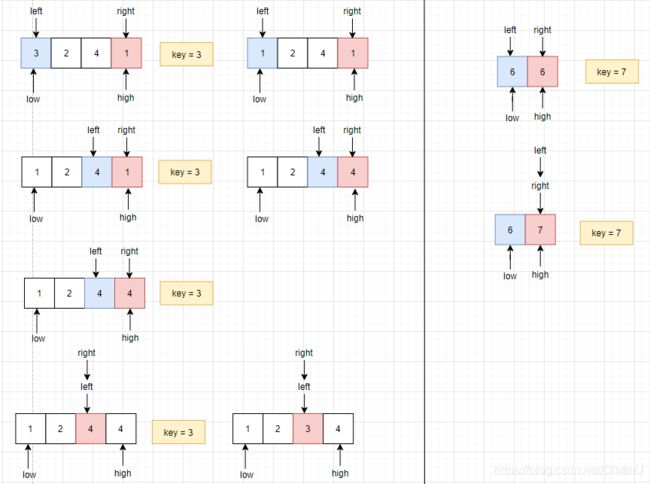This screenshot has height=484, width=650.
Task: Click the "left" label stacked above a "right" label
Action: (540, 150)
